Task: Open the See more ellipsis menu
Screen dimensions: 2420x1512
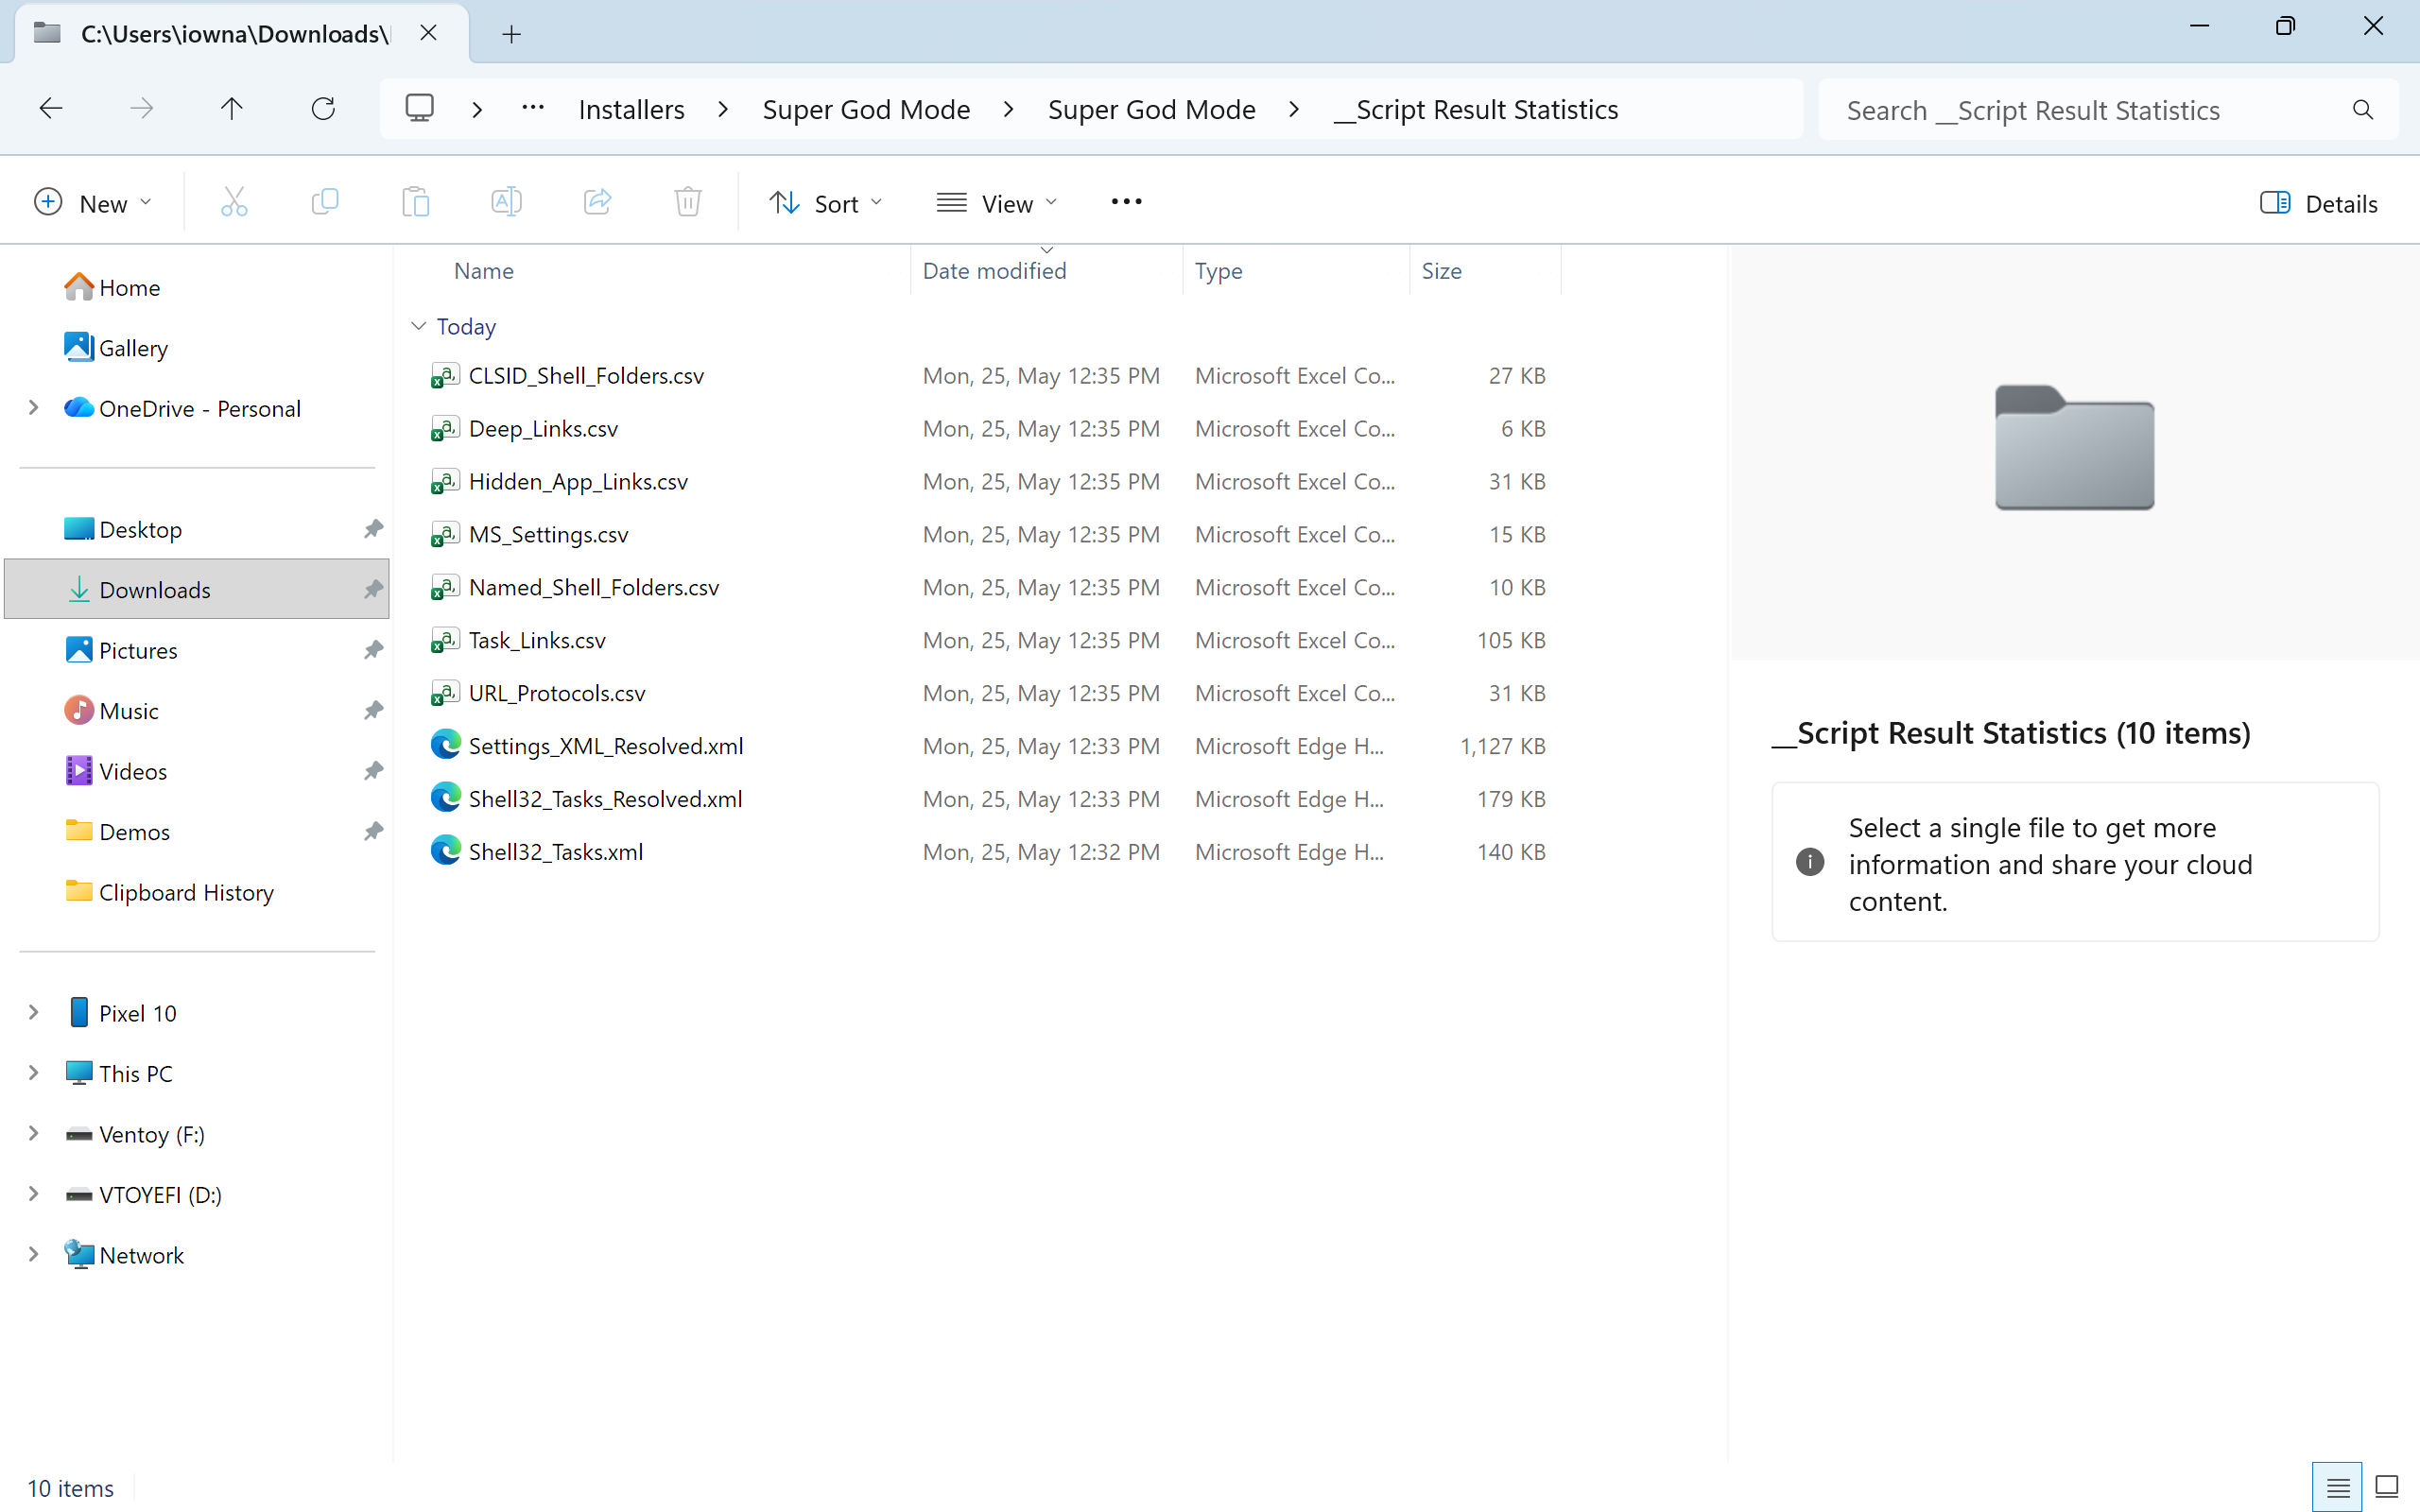Action: [x=1126, y=202]
